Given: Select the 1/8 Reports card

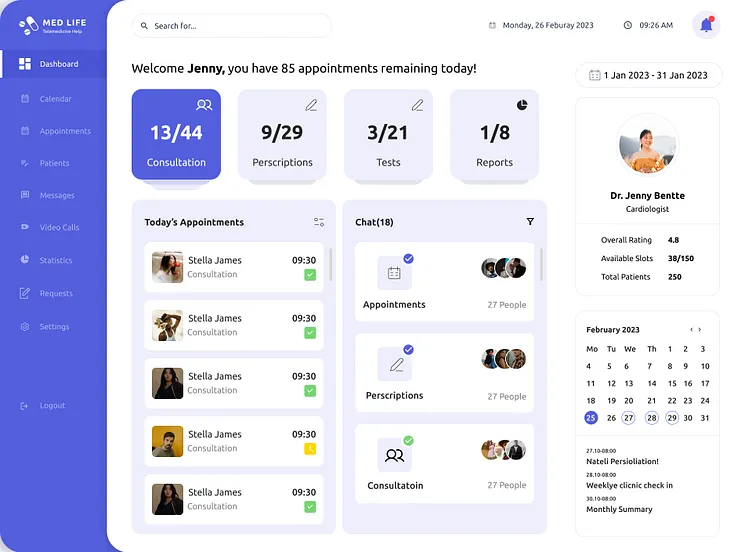Looking at the screenshot, I should [494, 134].
